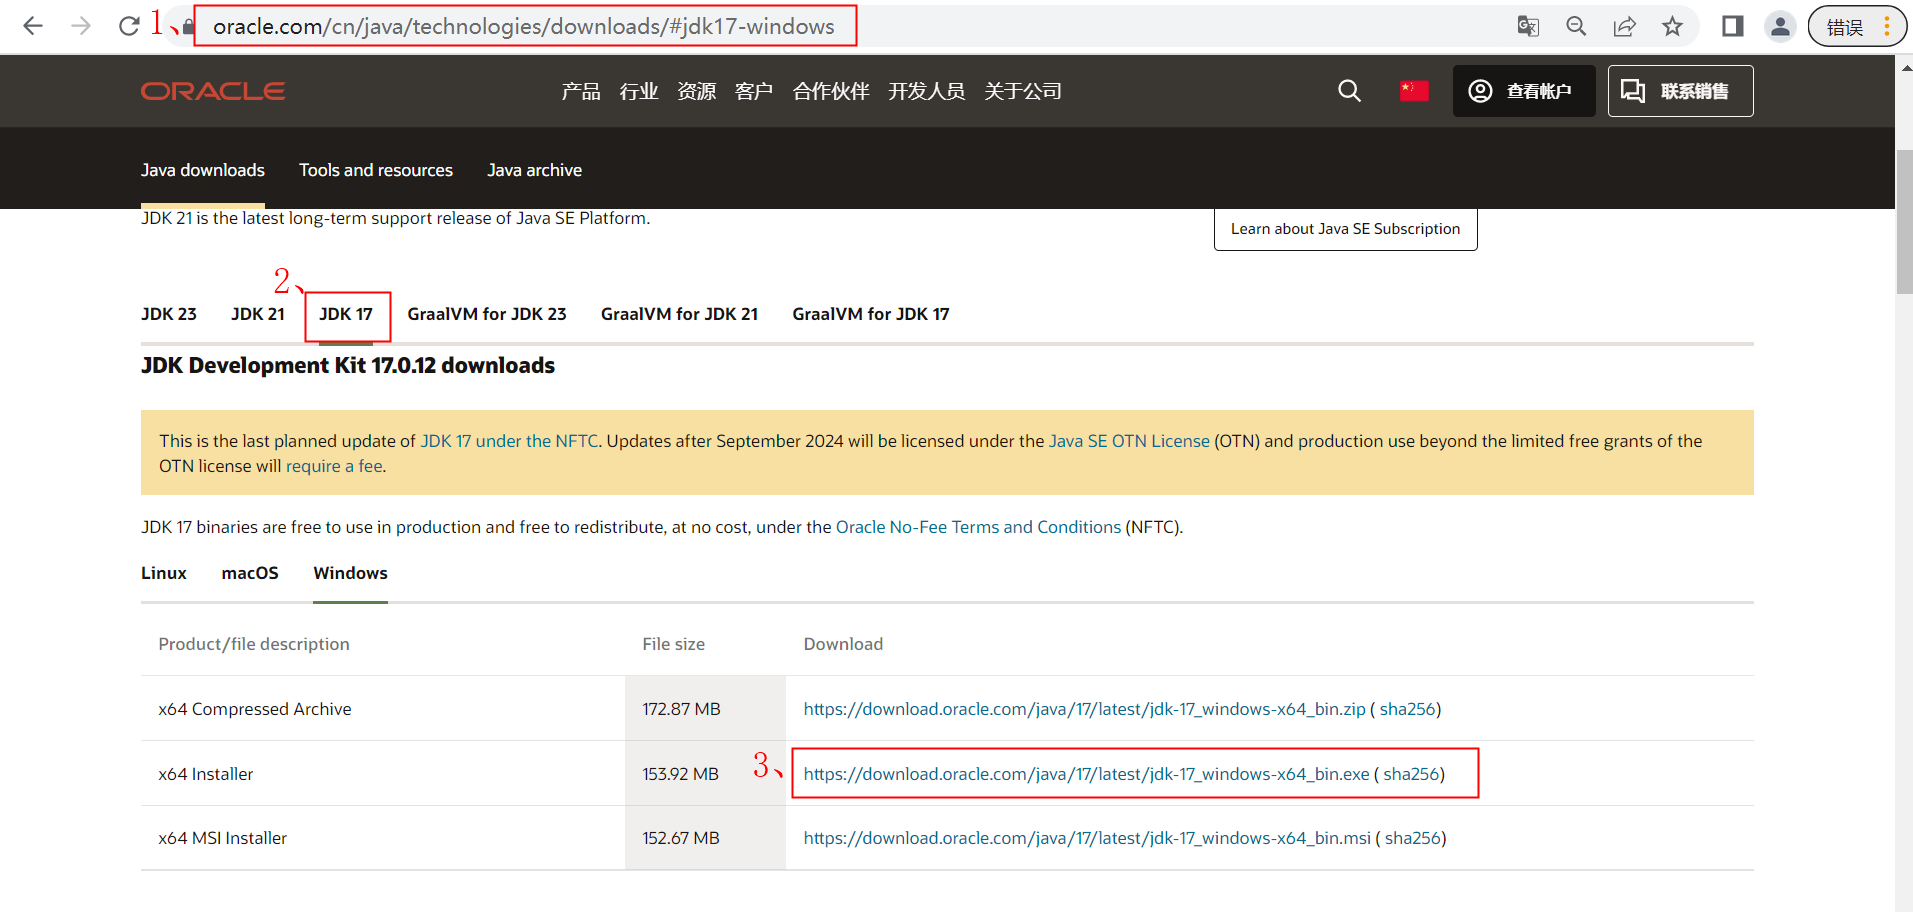Screen dimensions: 1913x912
Task: Open the 资源 menu
Action: click(x=697, y=91)
